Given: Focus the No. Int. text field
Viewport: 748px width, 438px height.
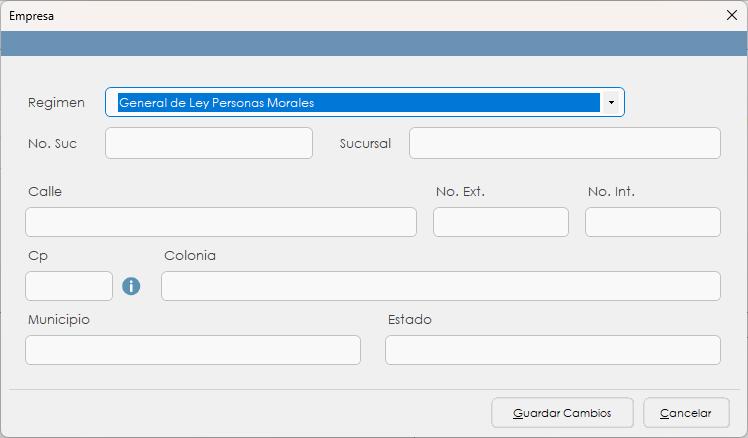Looking at the screenshot, I should (652, 222).
